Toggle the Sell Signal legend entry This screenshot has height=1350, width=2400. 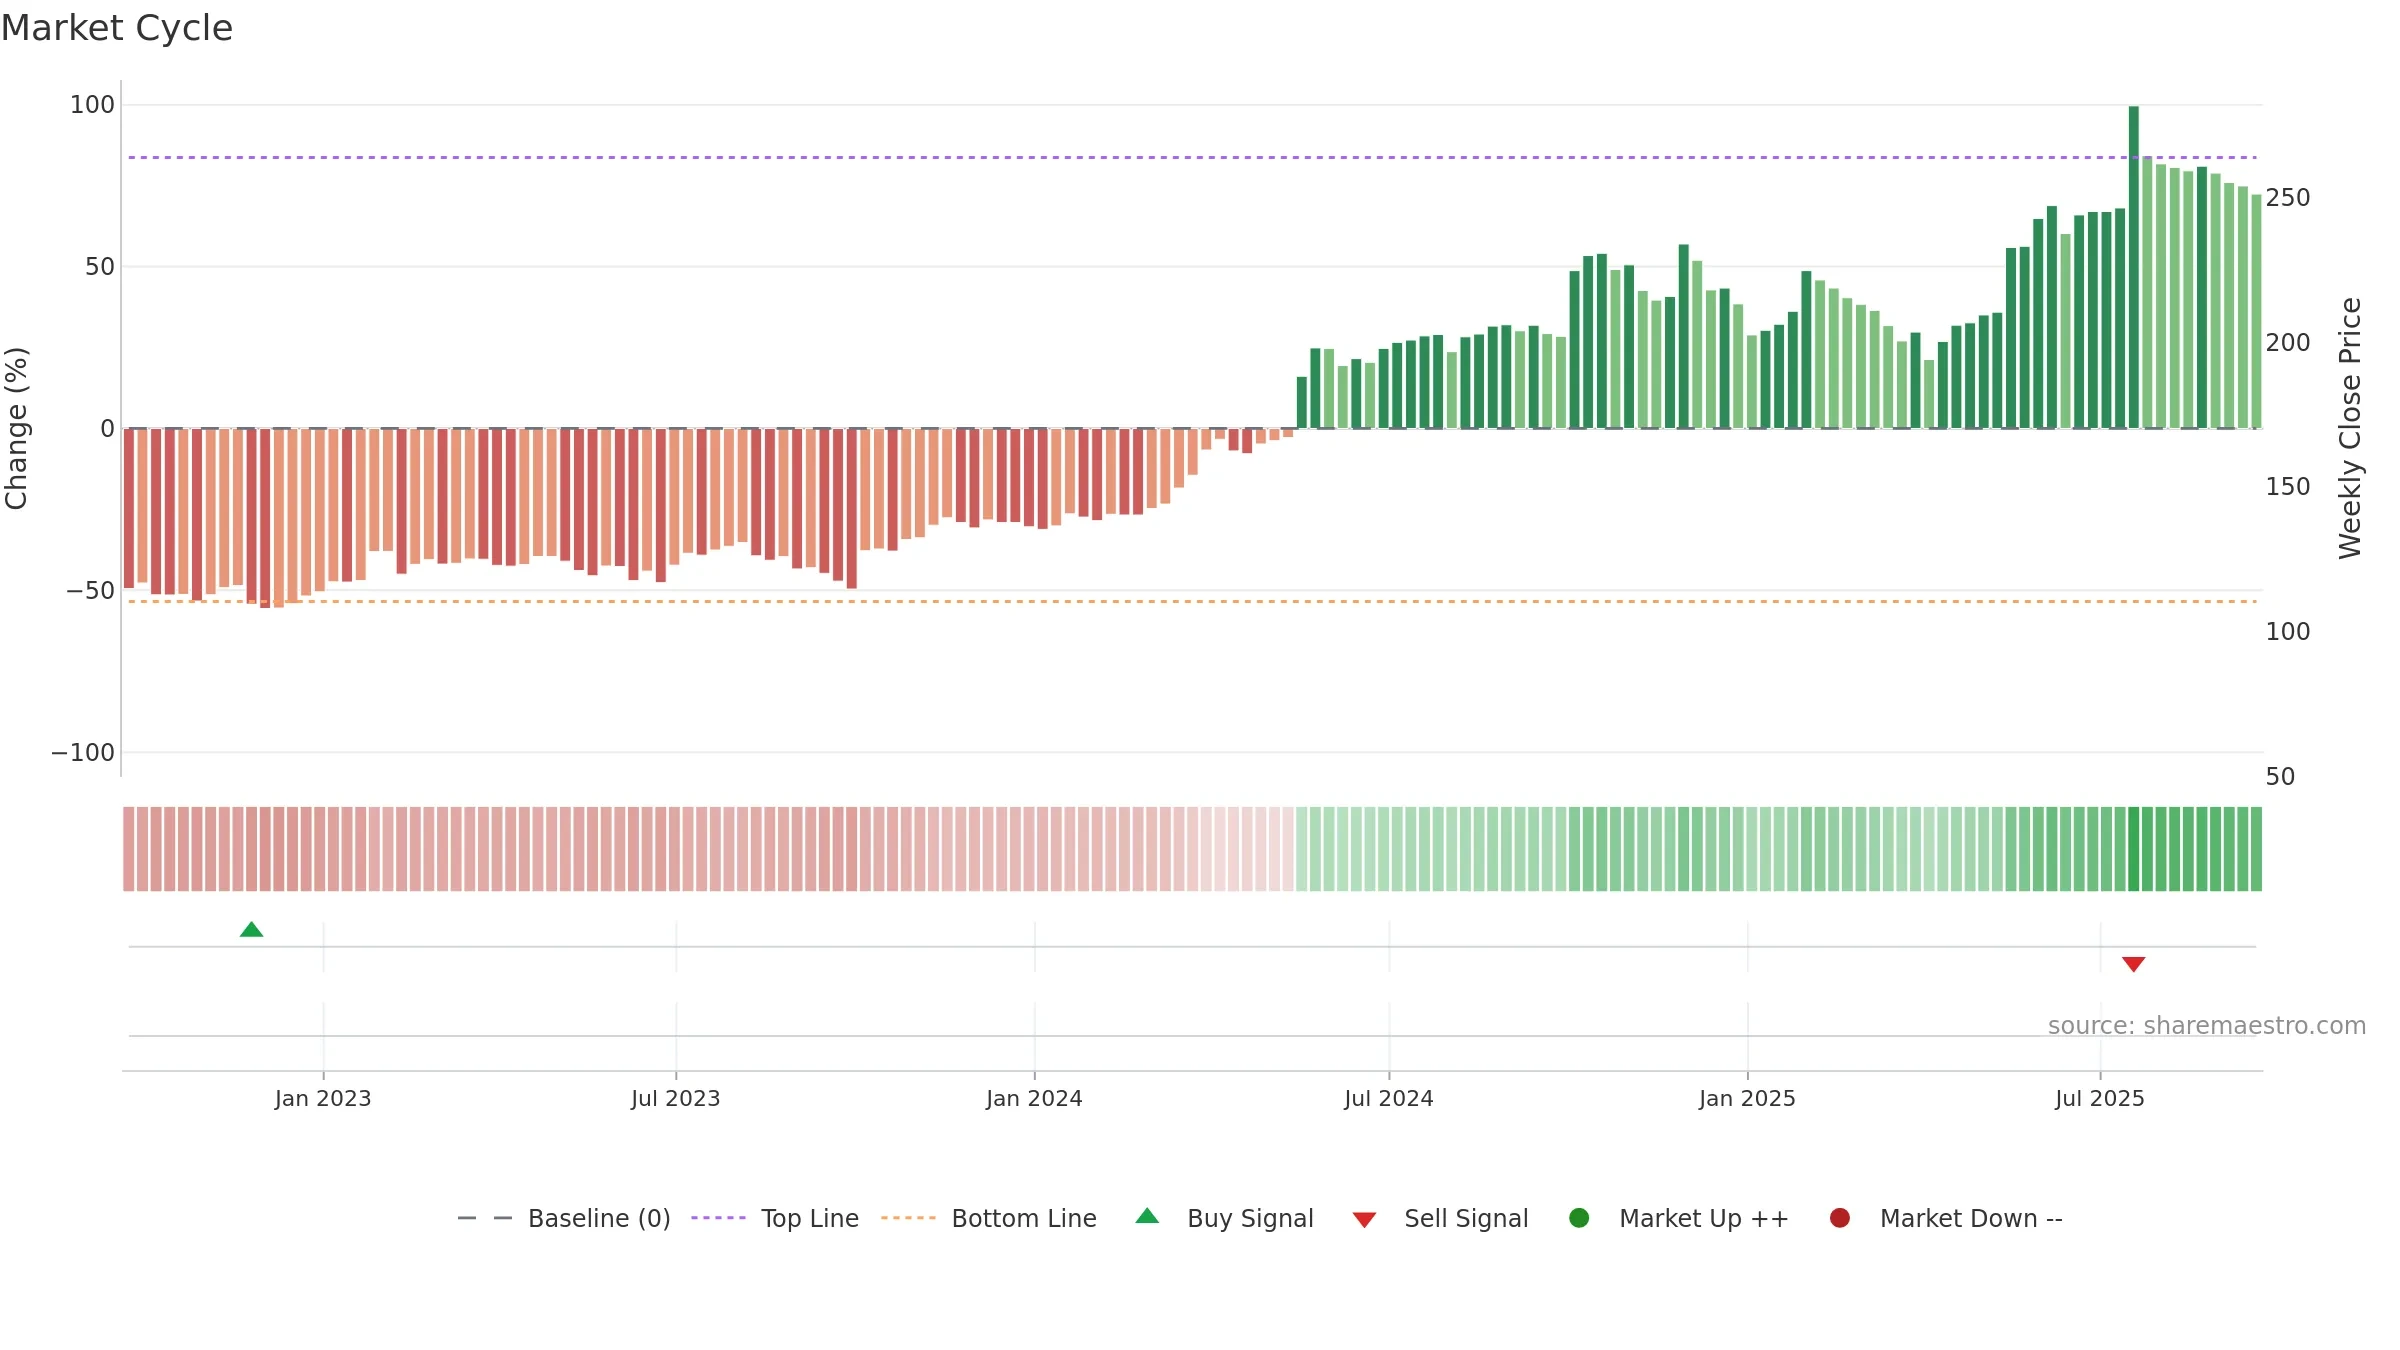(x=1440, y=1218)
